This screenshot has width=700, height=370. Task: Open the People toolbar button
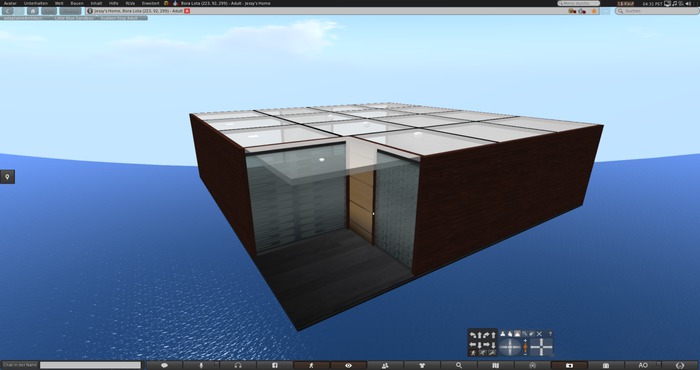tap(385, 365)
